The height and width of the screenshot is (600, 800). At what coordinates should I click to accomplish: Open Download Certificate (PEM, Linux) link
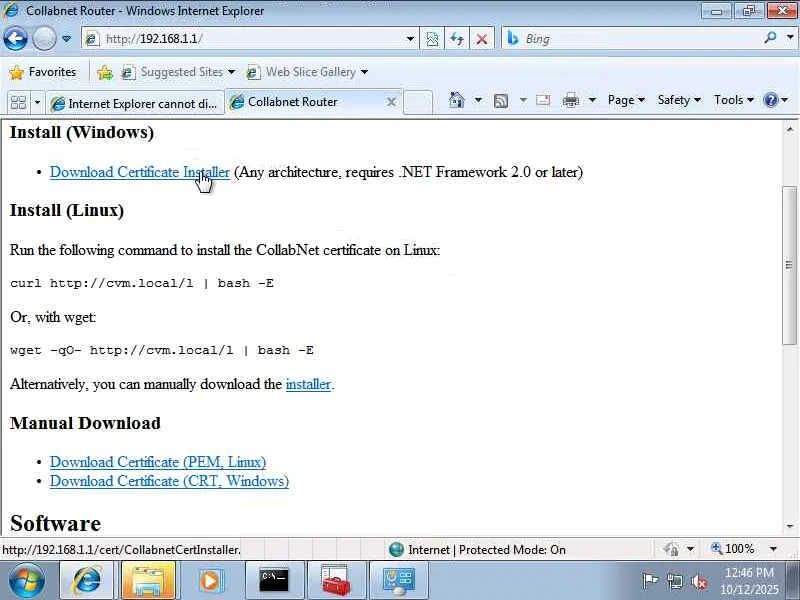158,462
